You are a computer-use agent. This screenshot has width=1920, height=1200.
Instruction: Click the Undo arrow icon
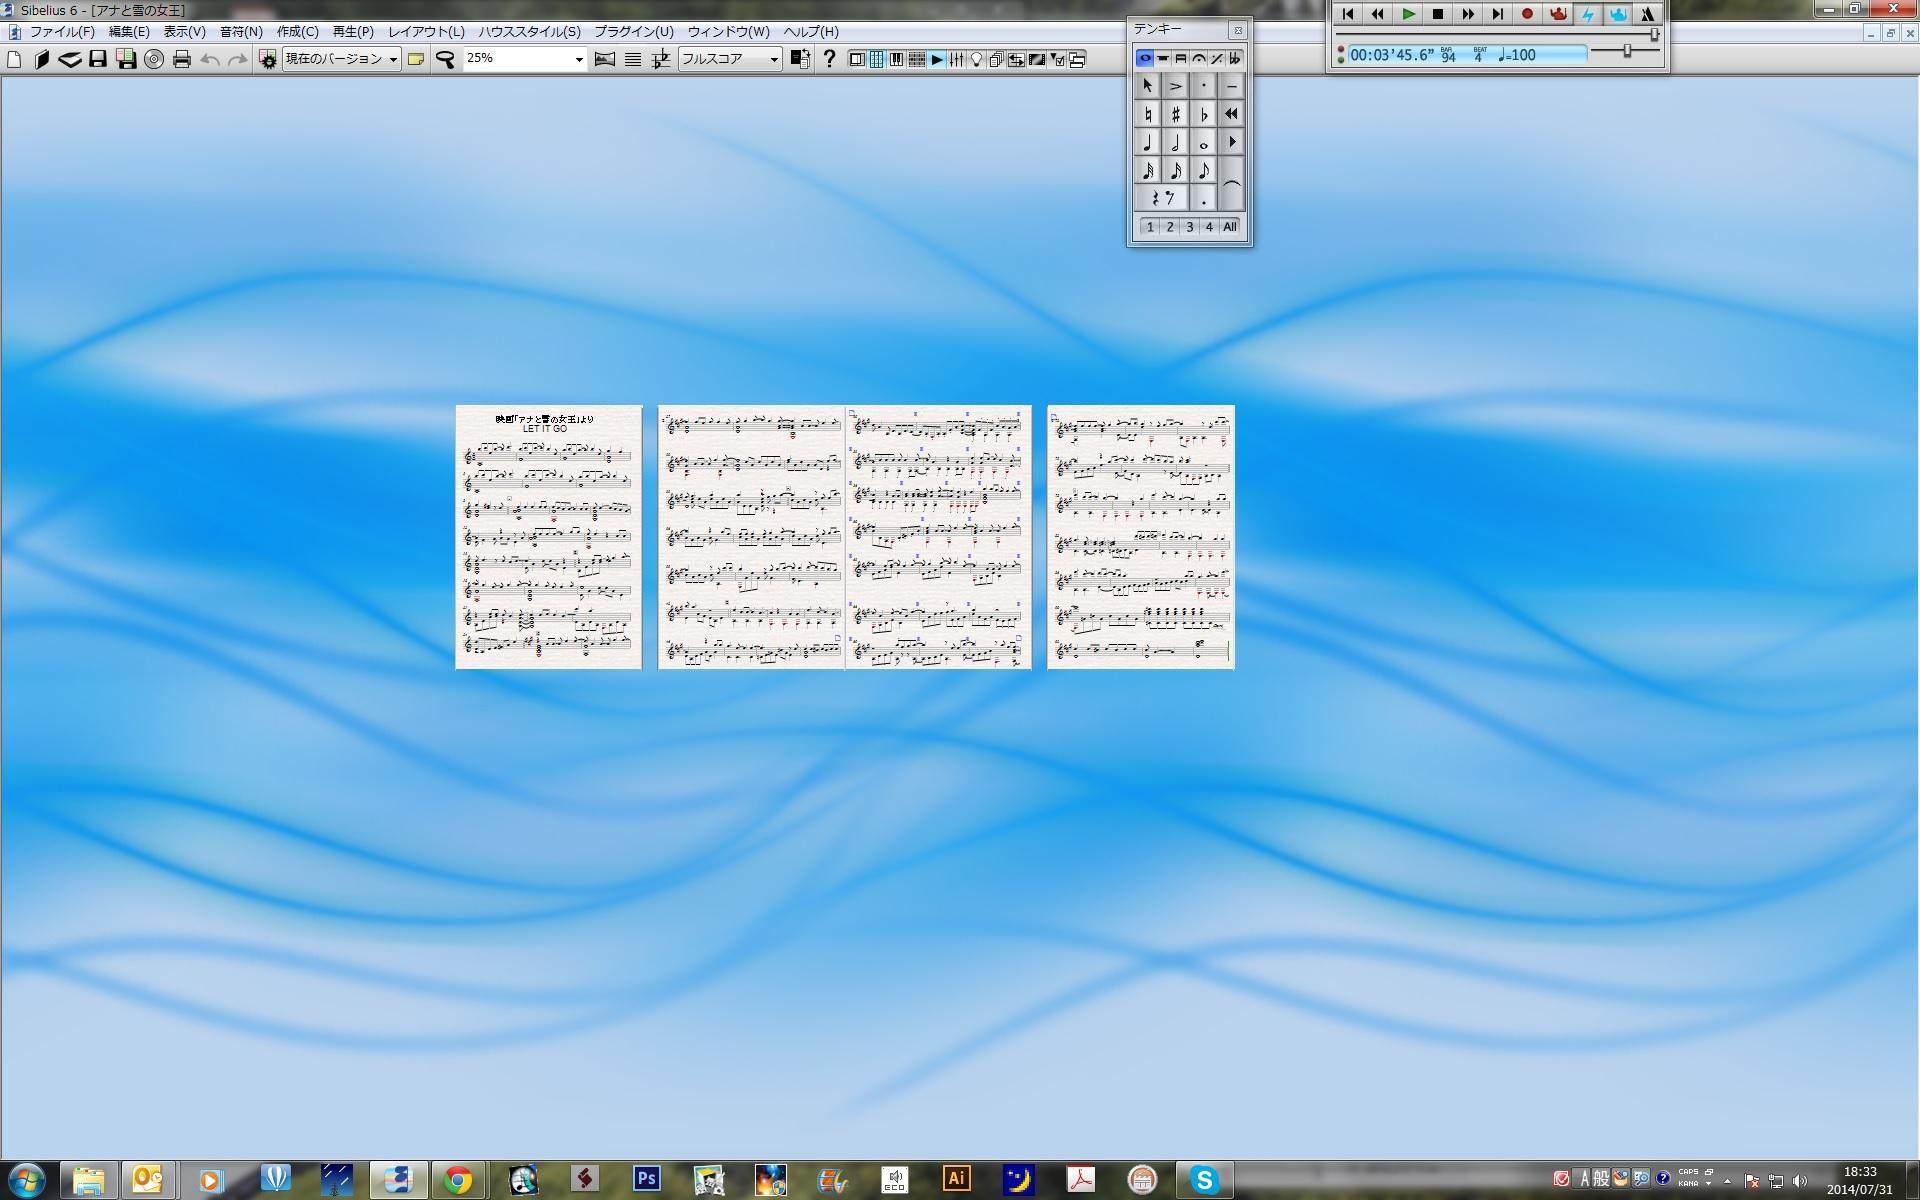pos(210,59)
